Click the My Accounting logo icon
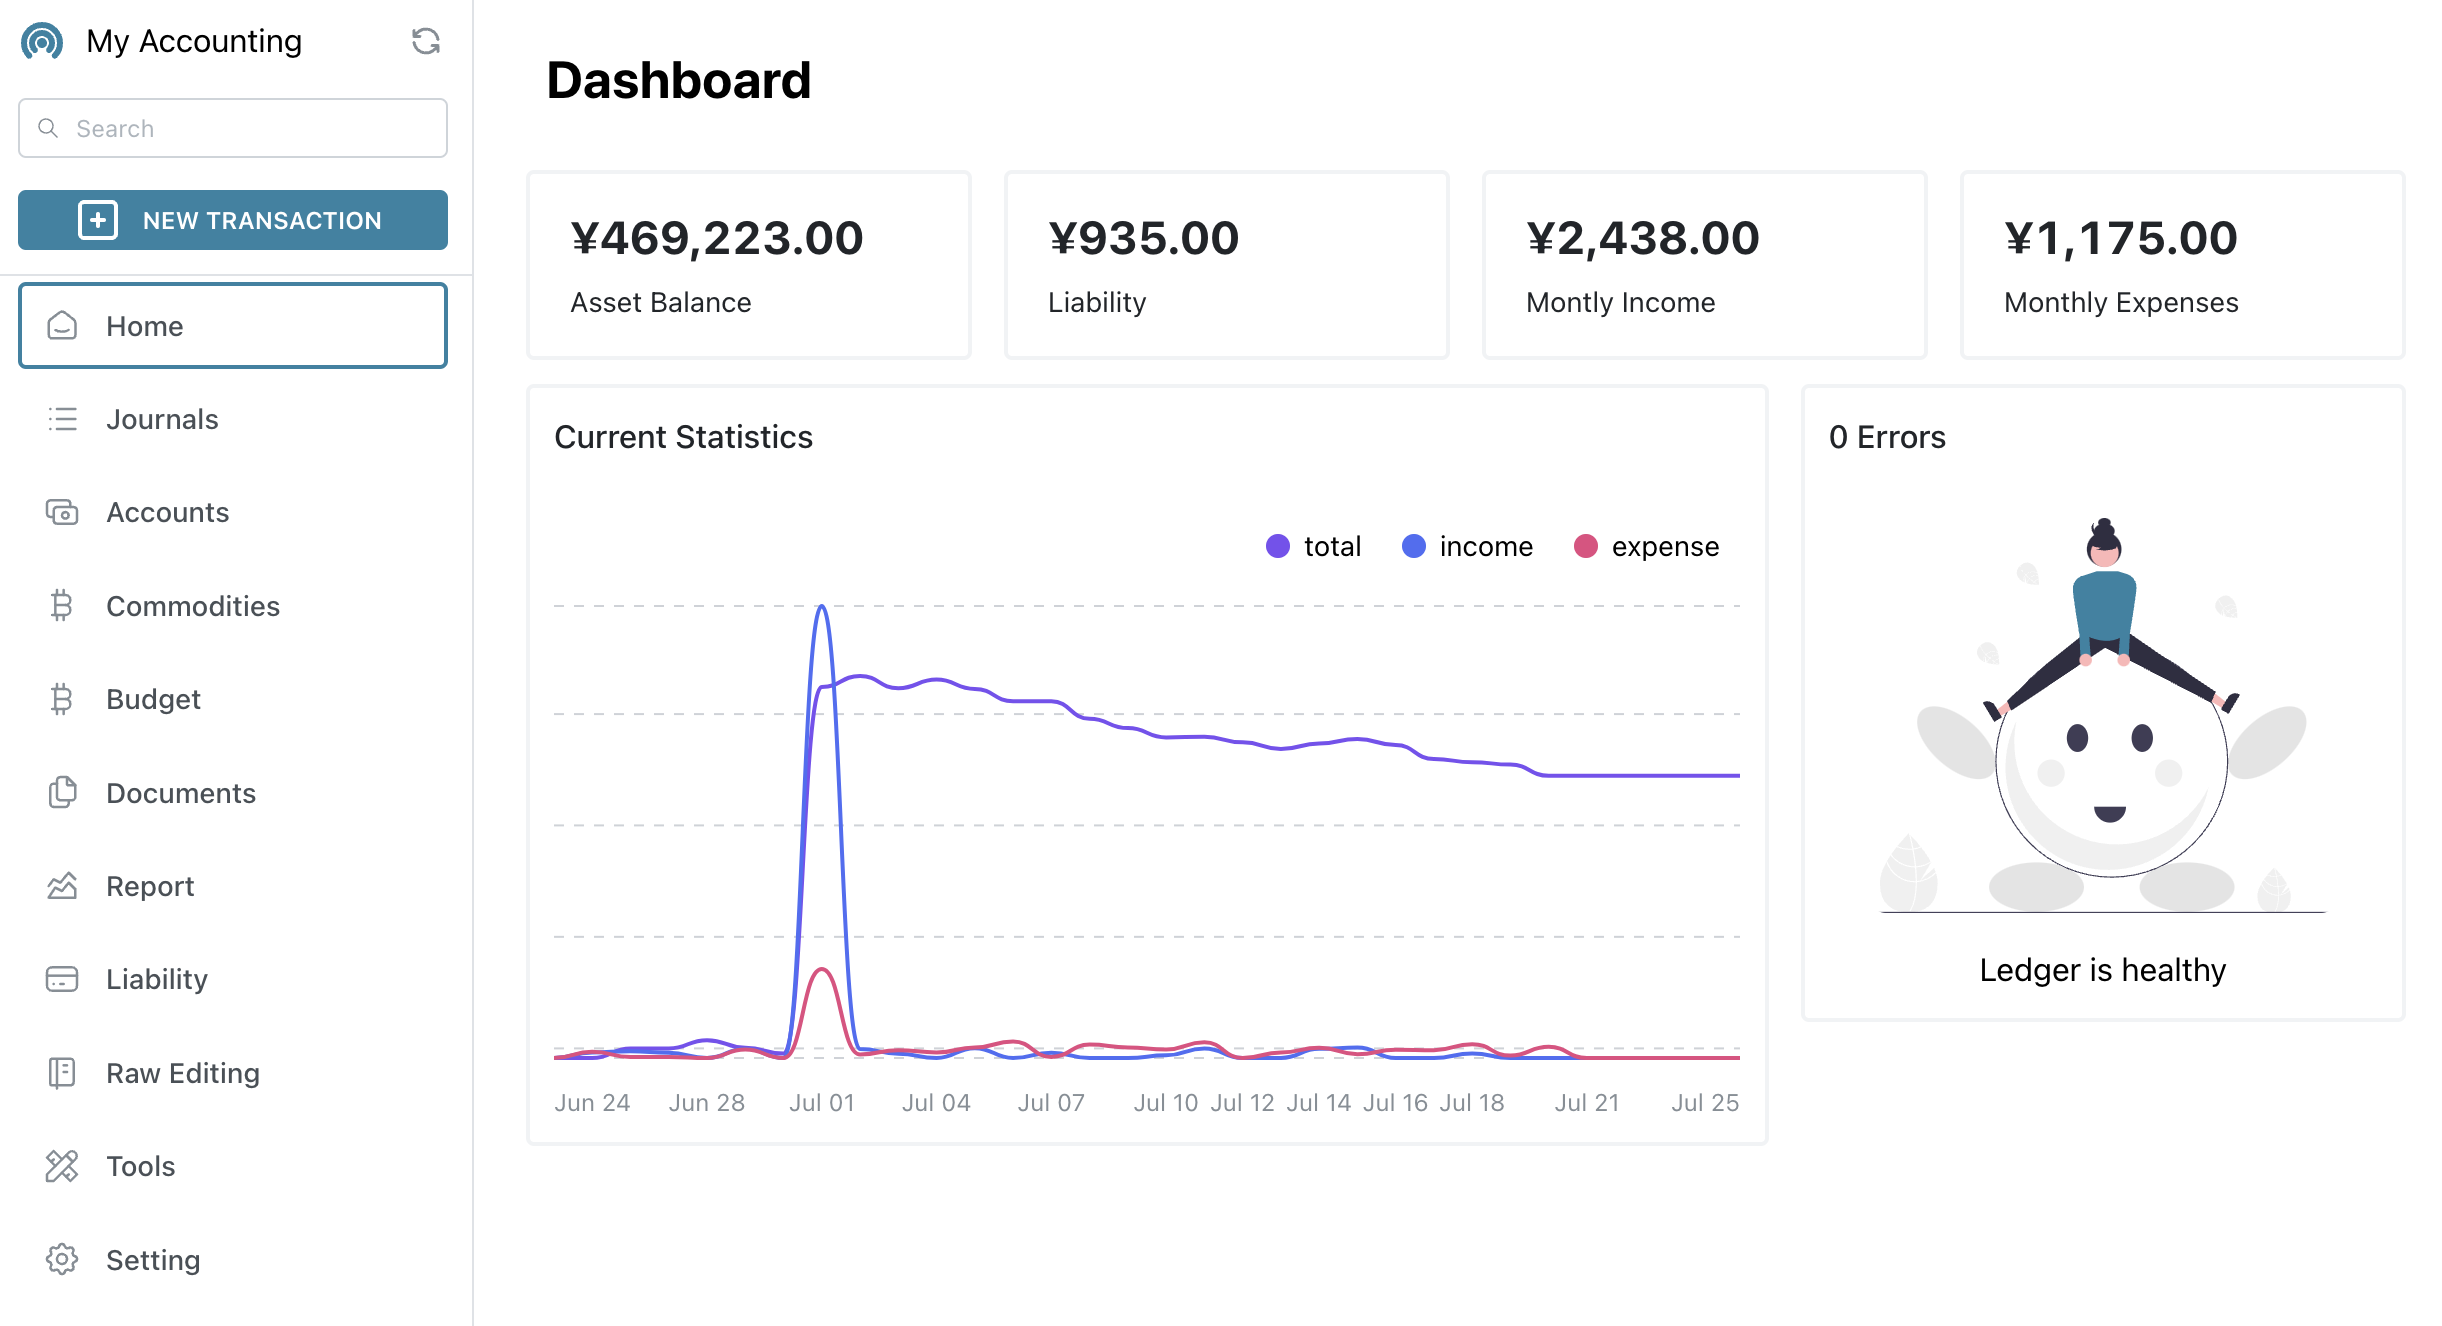Screen dimensions: 2442x1326 [42, 41]
